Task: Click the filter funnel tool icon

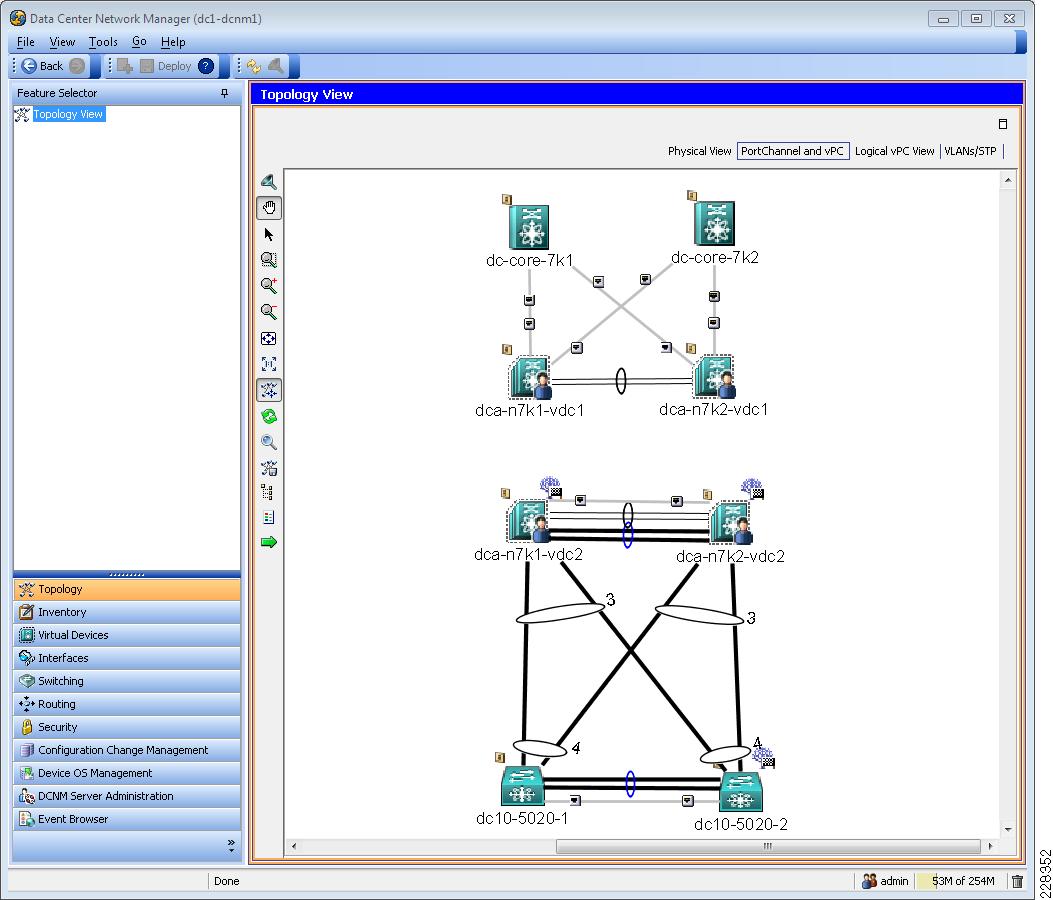Action: 269,181
